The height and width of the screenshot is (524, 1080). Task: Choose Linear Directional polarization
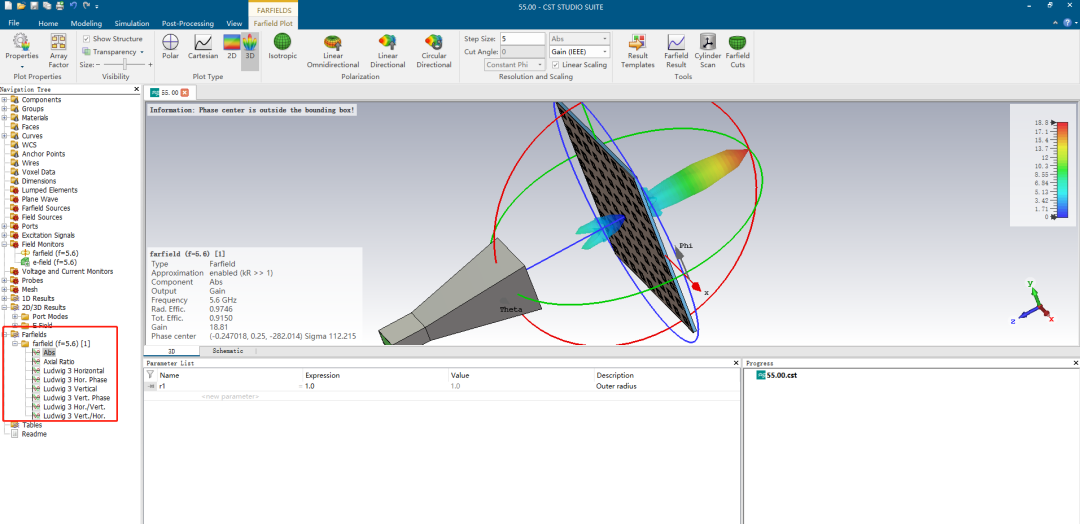pyautogui.click(x=388, y=50)
